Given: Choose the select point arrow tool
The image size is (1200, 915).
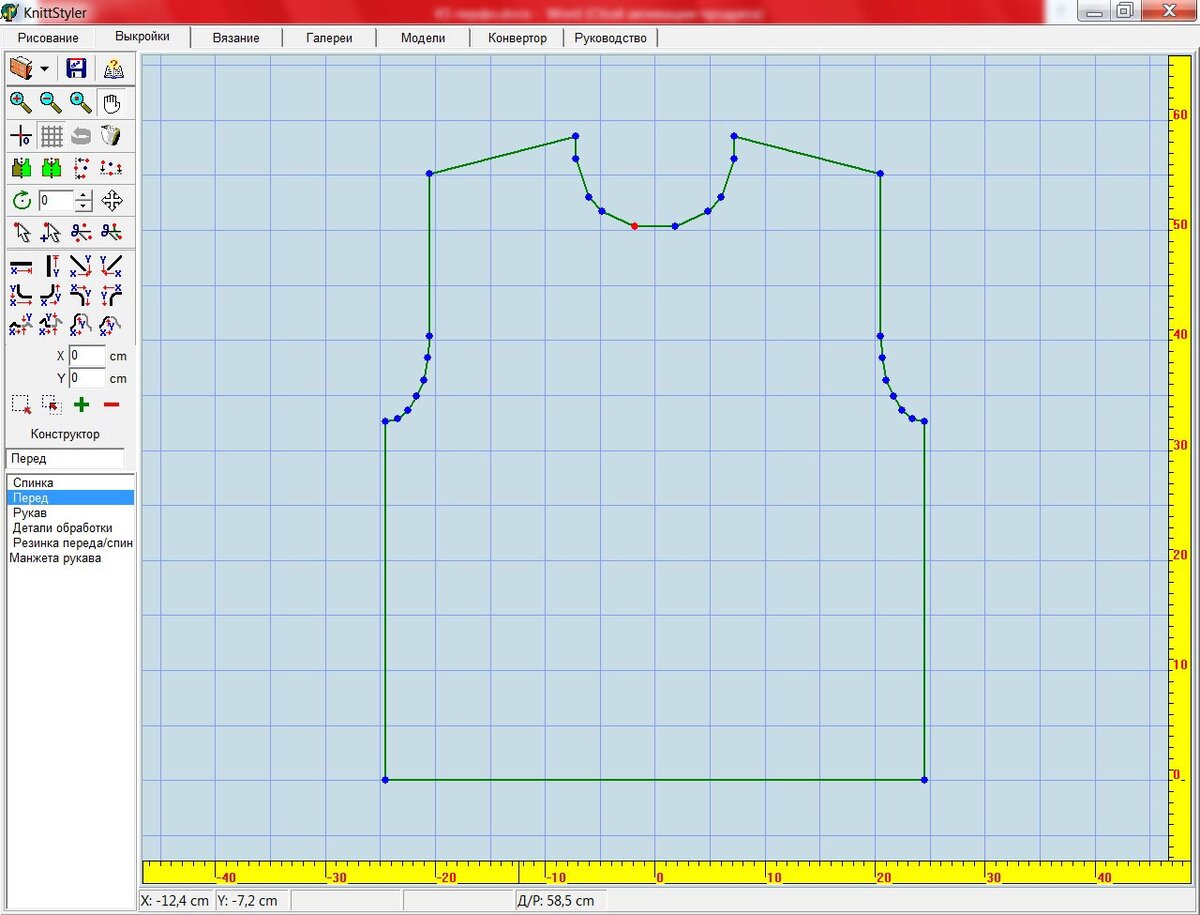Looking at the screenshot, I should click(21, 233).
